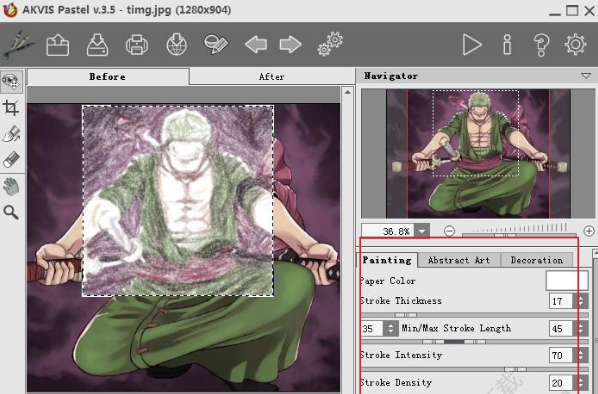Click the maximum stroke length field 45
Viewport: 598px width, 394px height.
[561, 328]
